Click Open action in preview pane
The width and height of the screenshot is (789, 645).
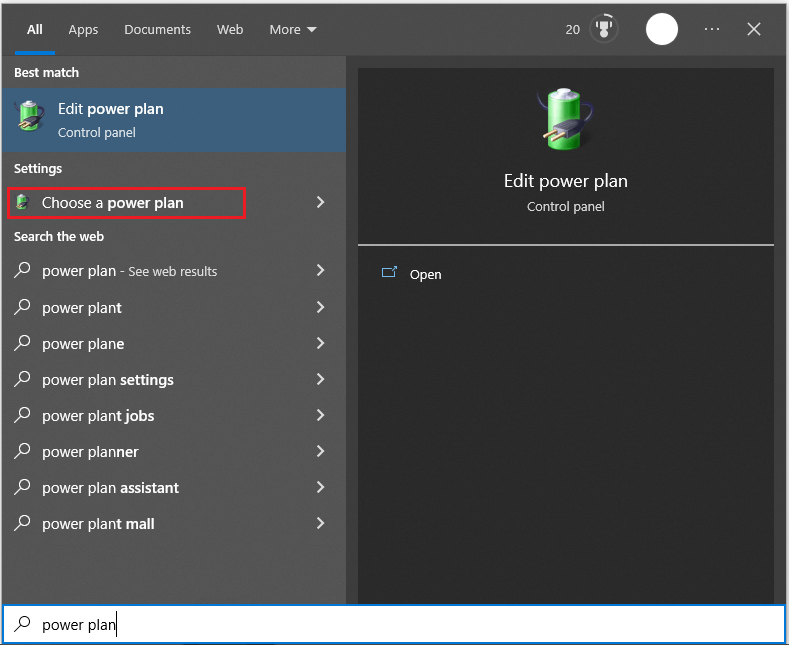point(426,275)
